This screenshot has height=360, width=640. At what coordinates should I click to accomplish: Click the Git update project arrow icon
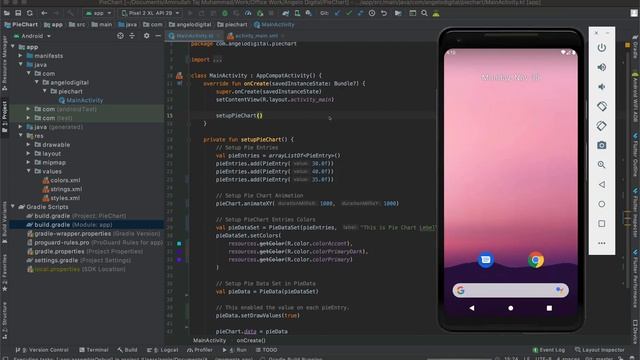click(337, 13)
